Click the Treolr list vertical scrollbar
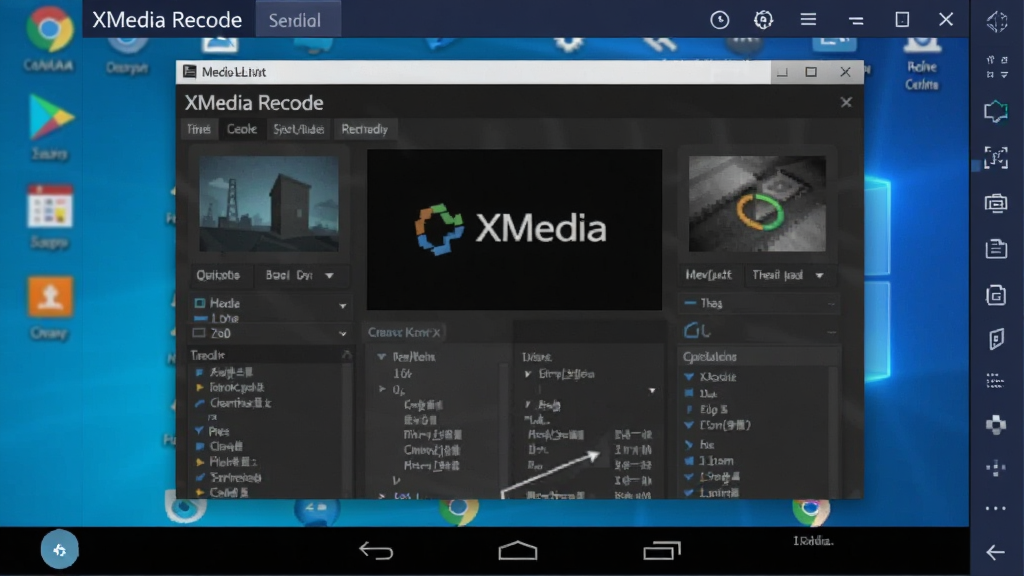 tap(347, 431)
